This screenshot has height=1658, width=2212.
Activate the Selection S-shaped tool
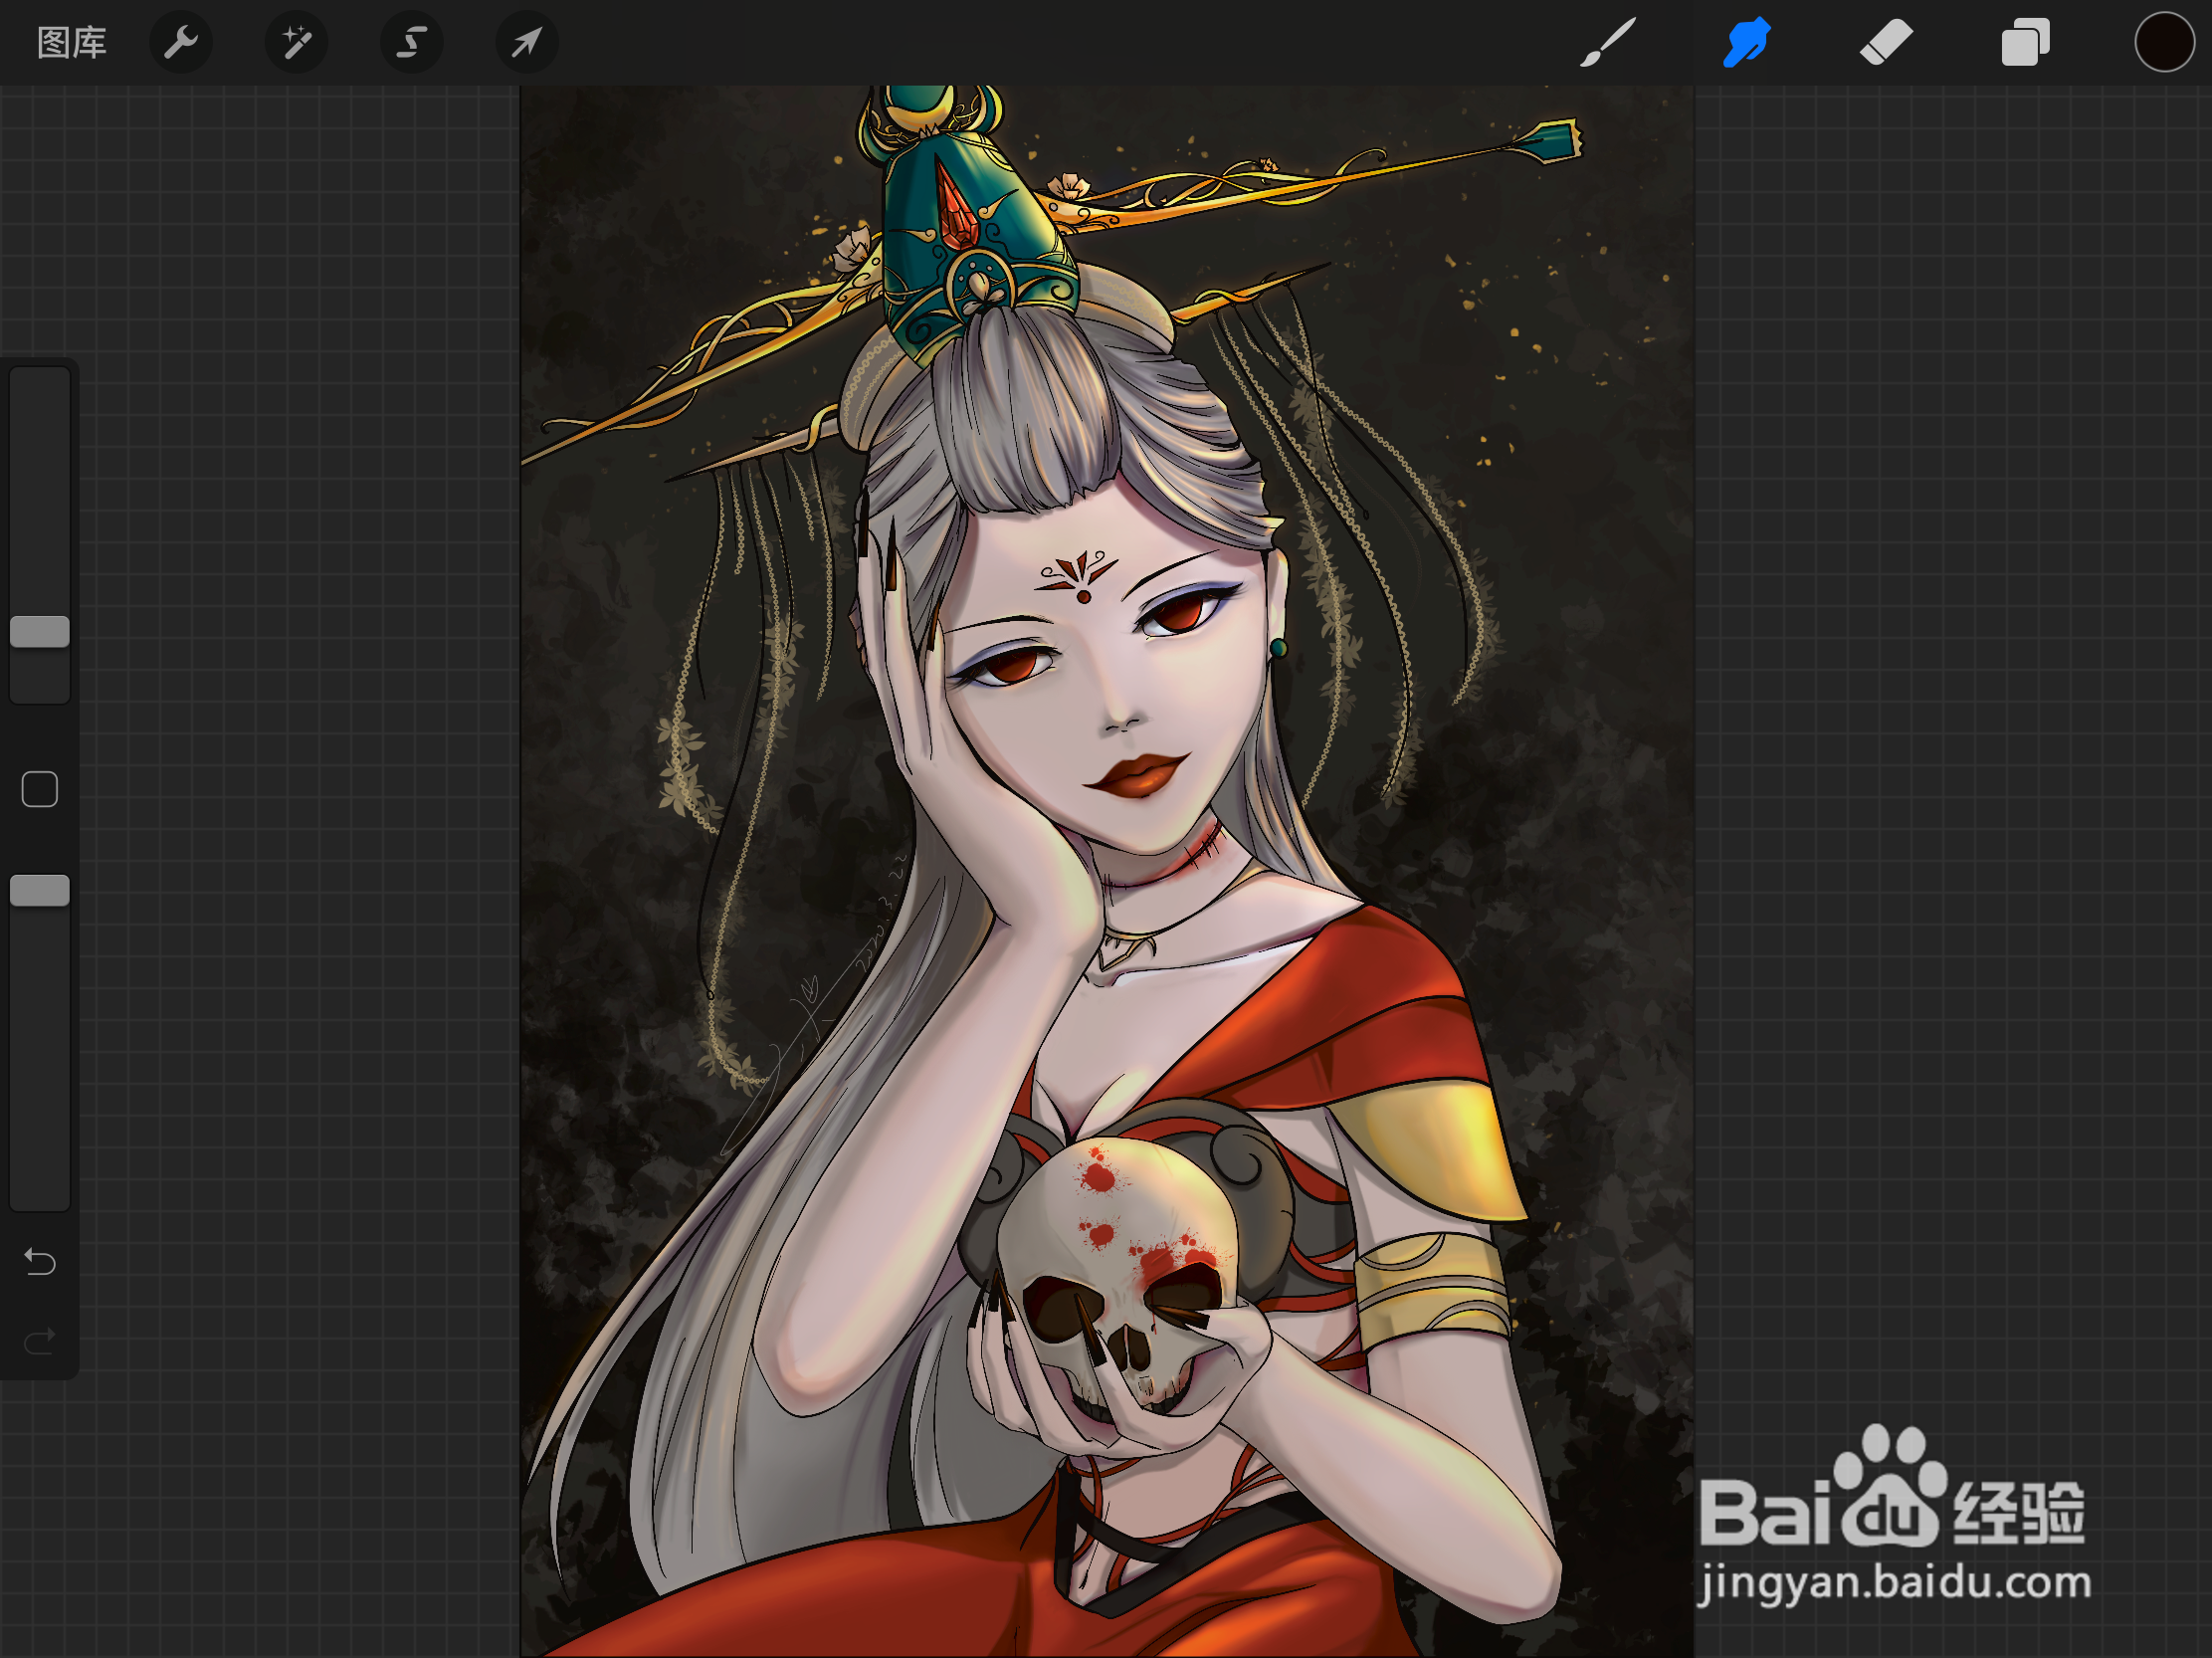(411, 43)
